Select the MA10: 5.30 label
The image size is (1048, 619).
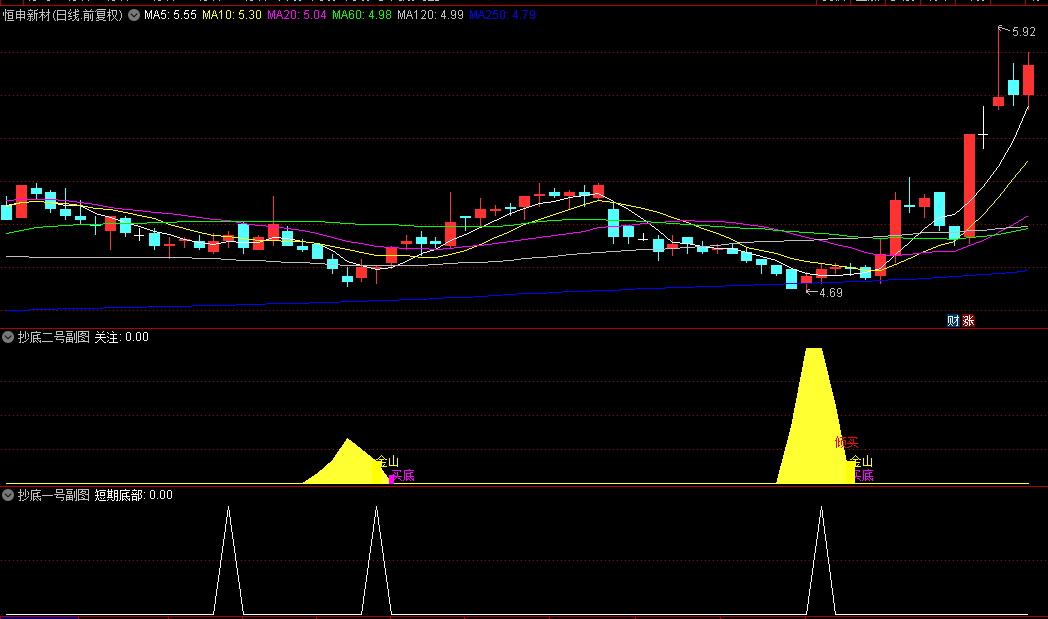coord(232,15)
